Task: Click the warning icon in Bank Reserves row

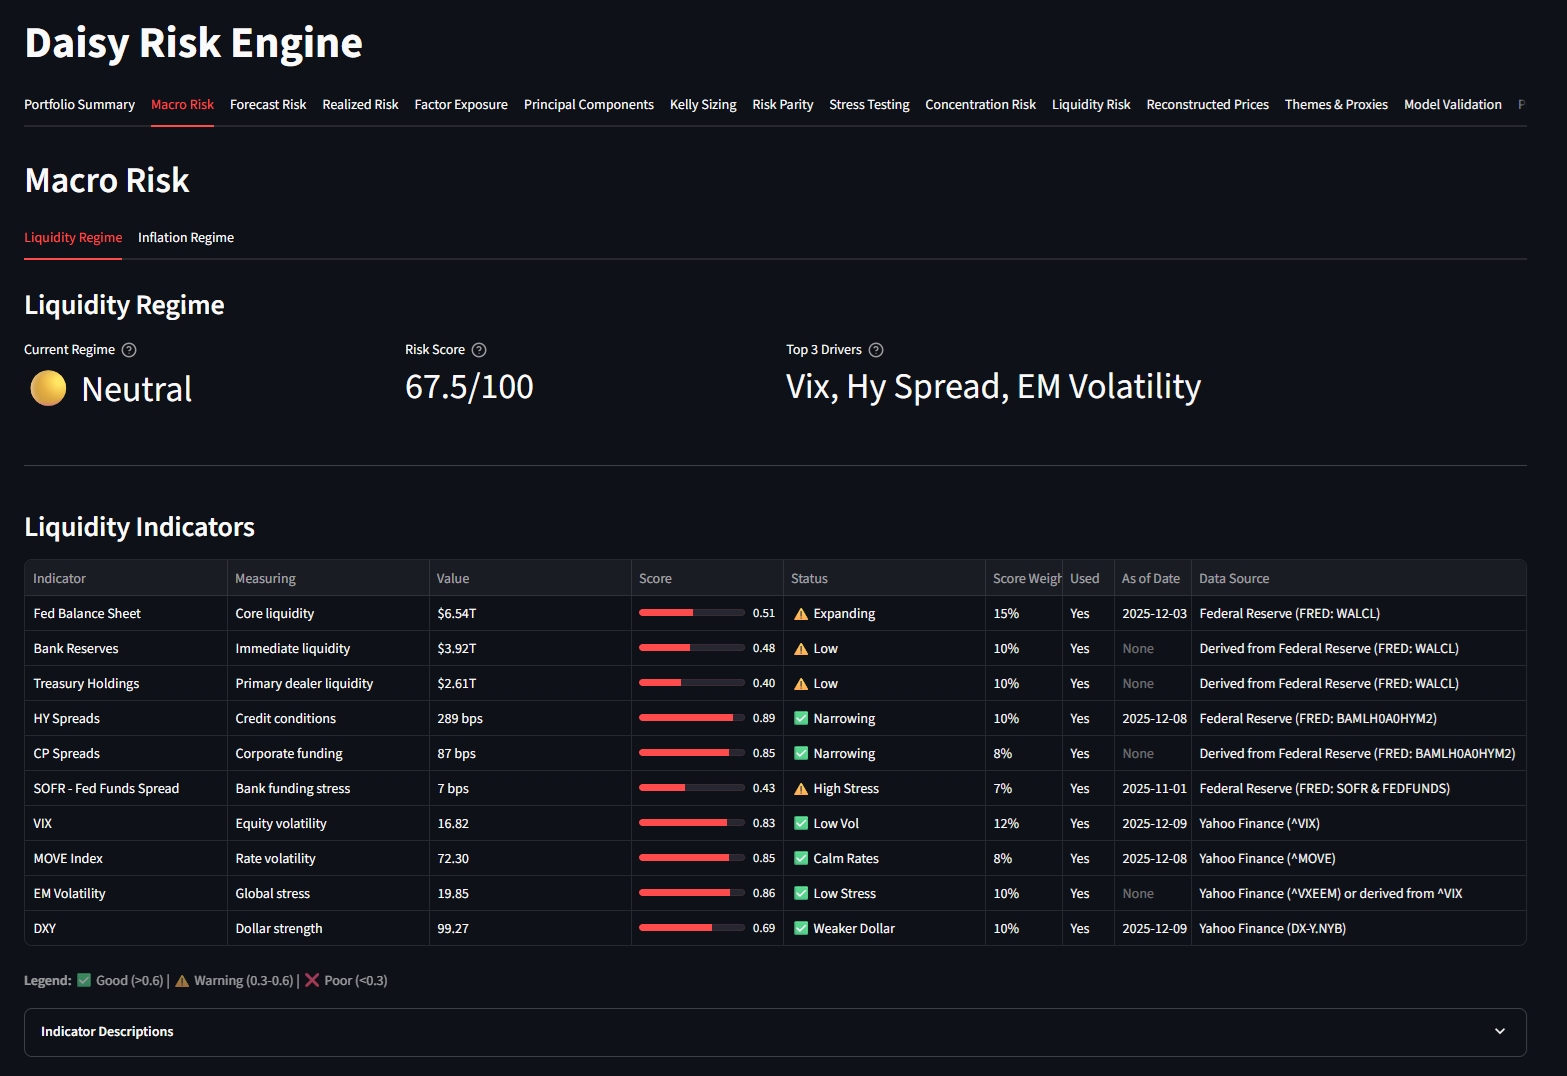Action: tap(801, 649)
